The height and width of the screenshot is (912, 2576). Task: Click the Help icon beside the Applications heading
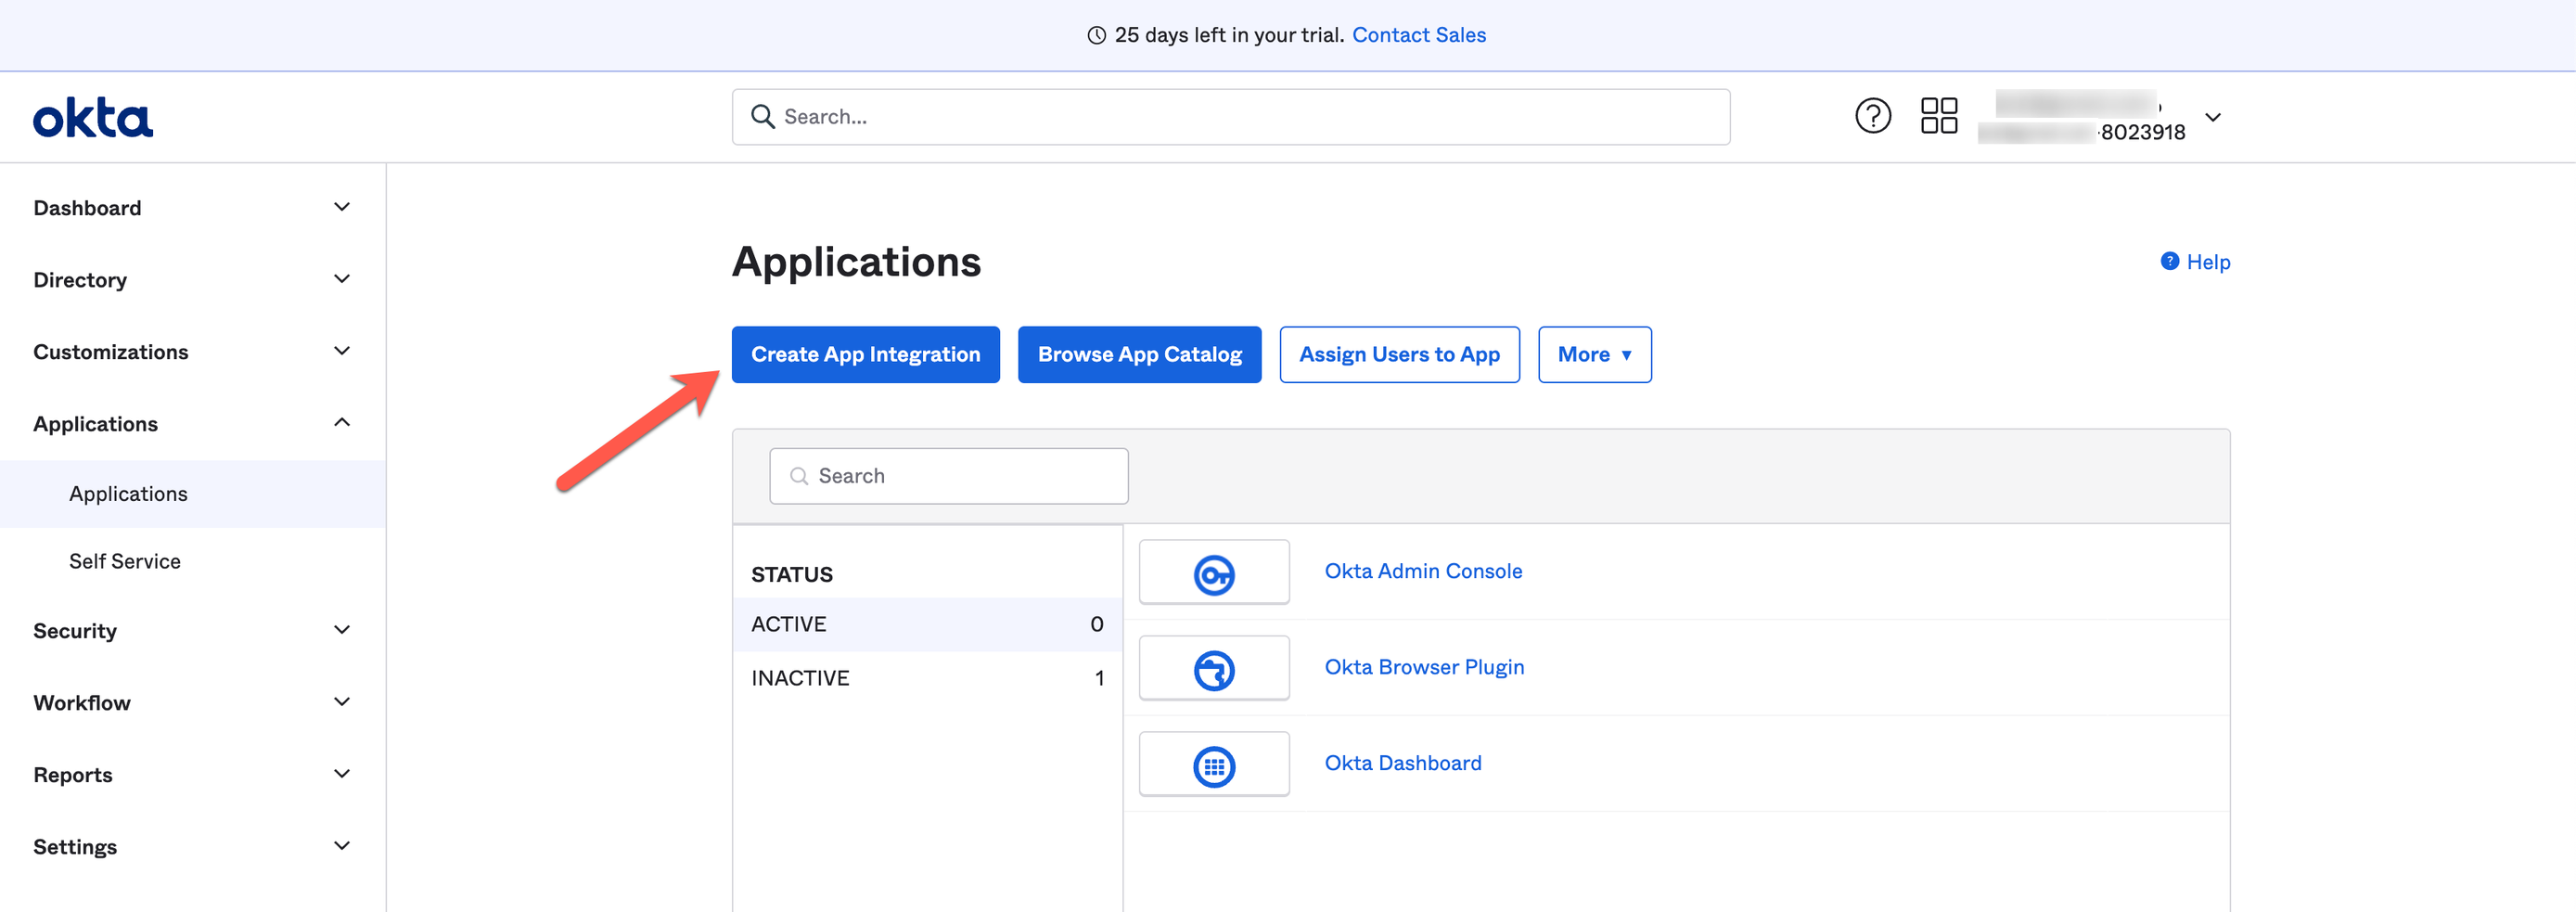point(2169,261)
